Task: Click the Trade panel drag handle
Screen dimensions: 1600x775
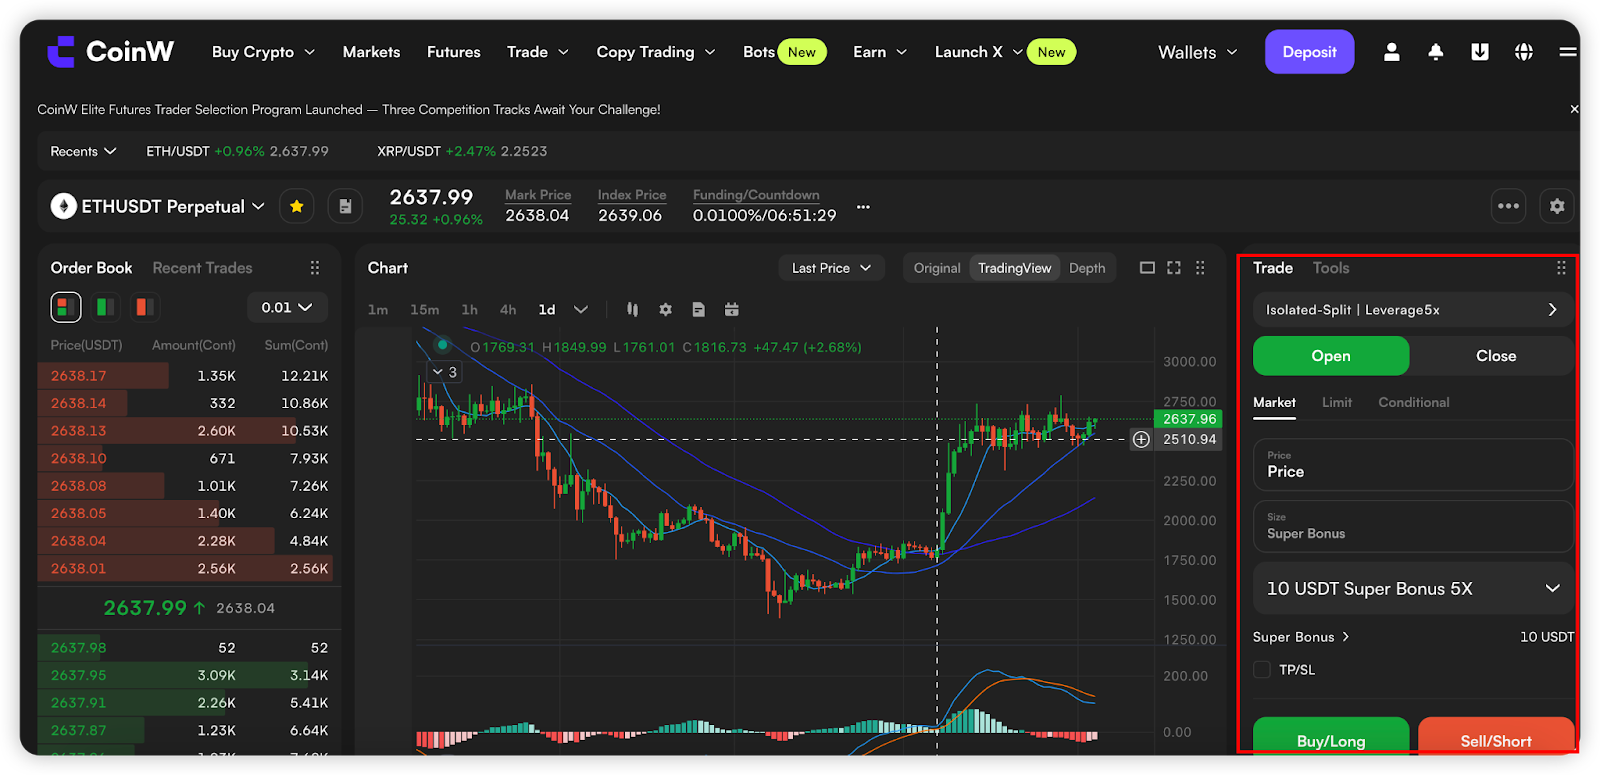Action: (x=1561, y=268)
